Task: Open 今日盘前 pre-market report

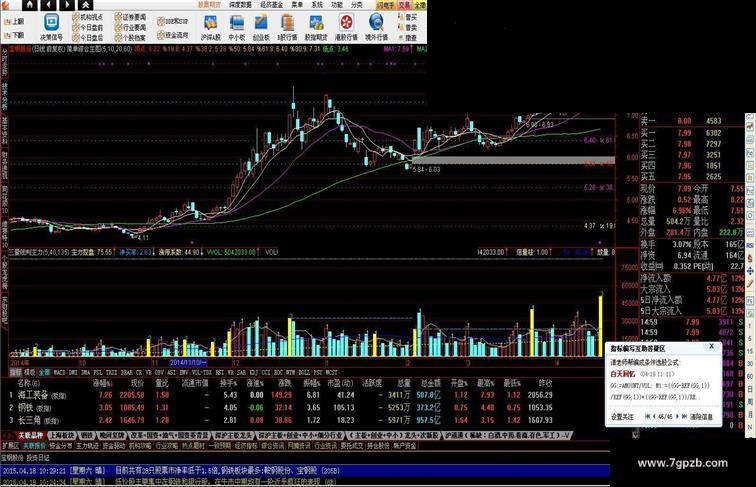Action: point(87,27)
